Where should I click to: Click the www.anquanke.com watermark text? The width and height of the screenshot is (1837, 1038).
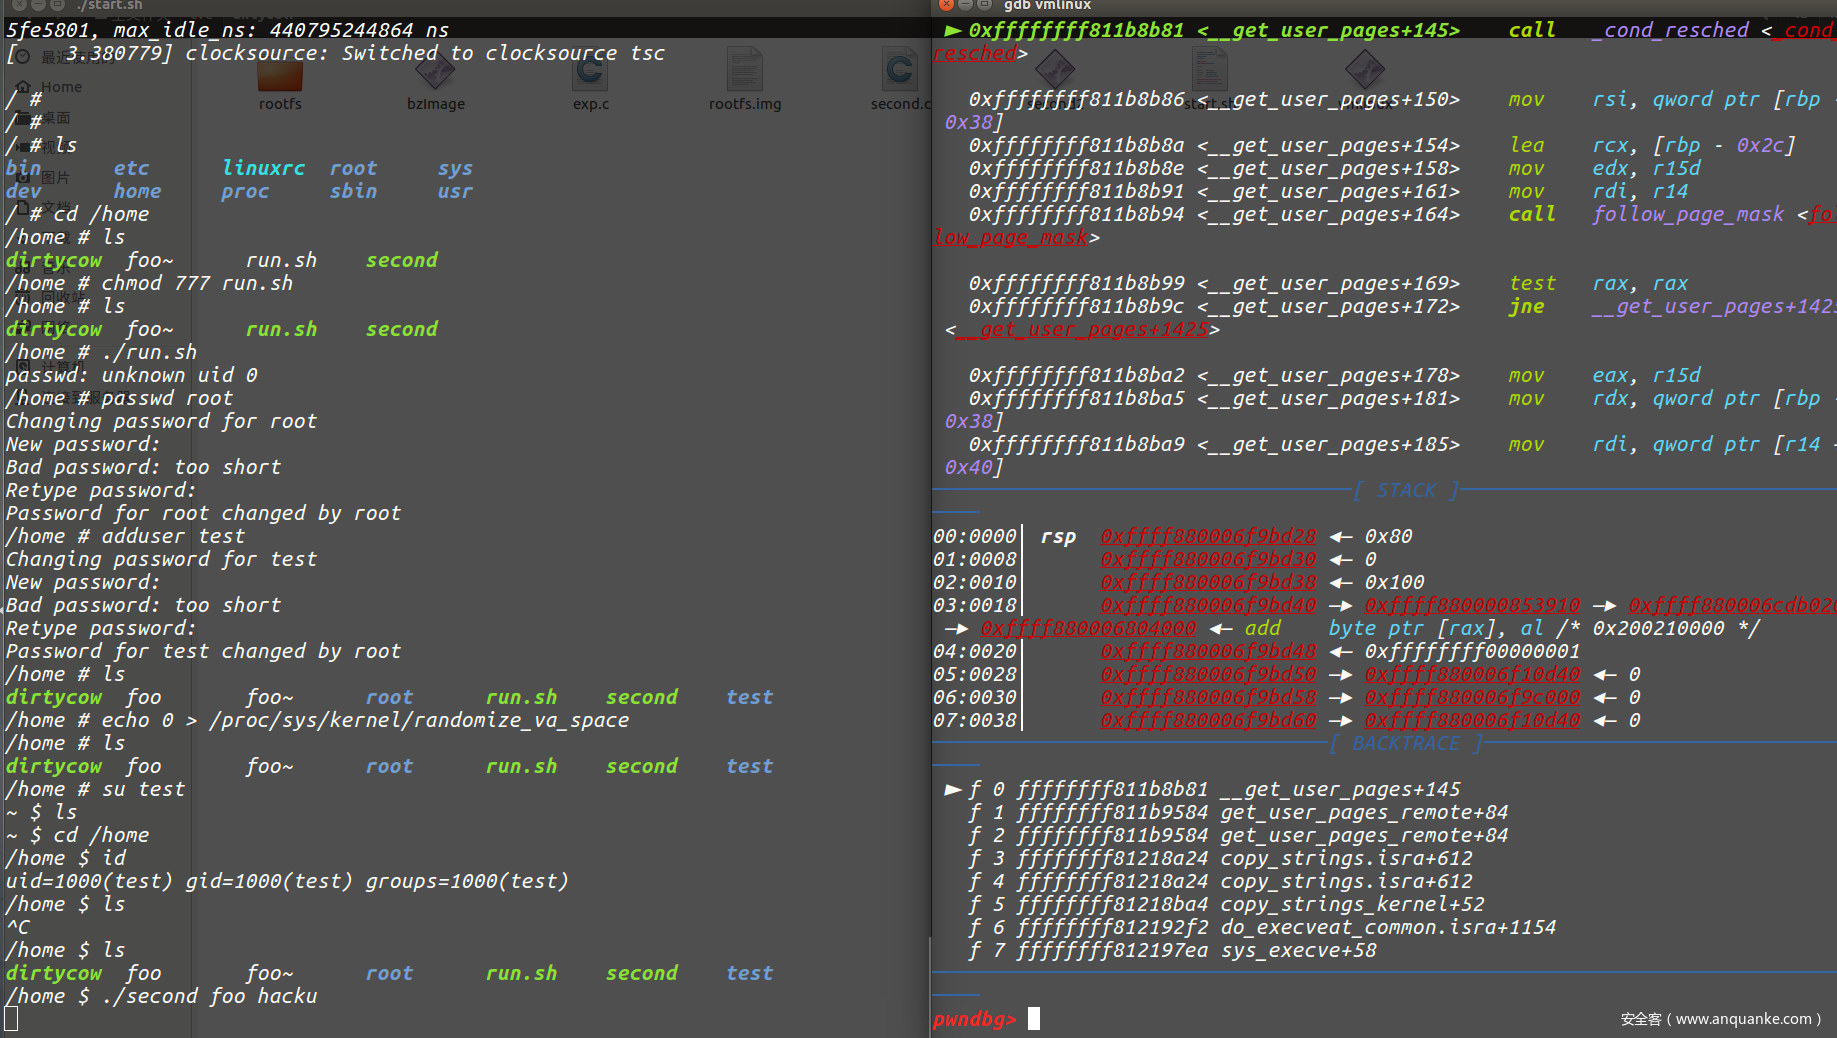1720,1019
